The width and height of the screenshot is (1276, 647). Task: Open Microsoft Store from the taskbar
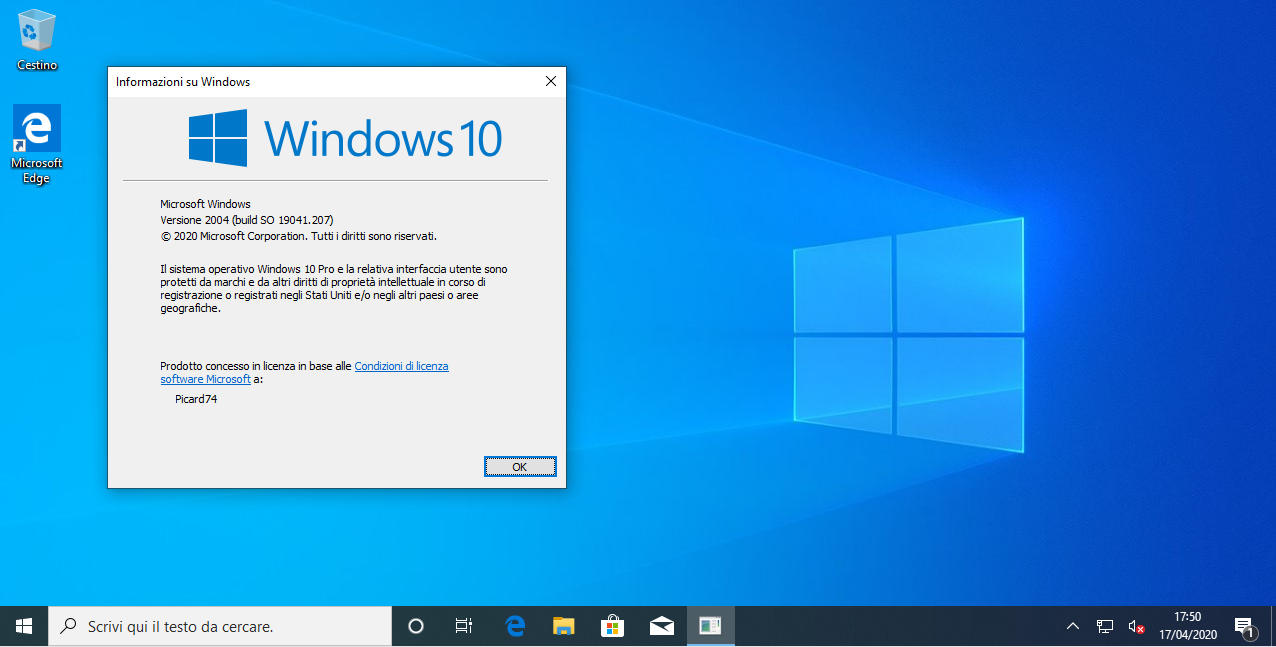612,626
